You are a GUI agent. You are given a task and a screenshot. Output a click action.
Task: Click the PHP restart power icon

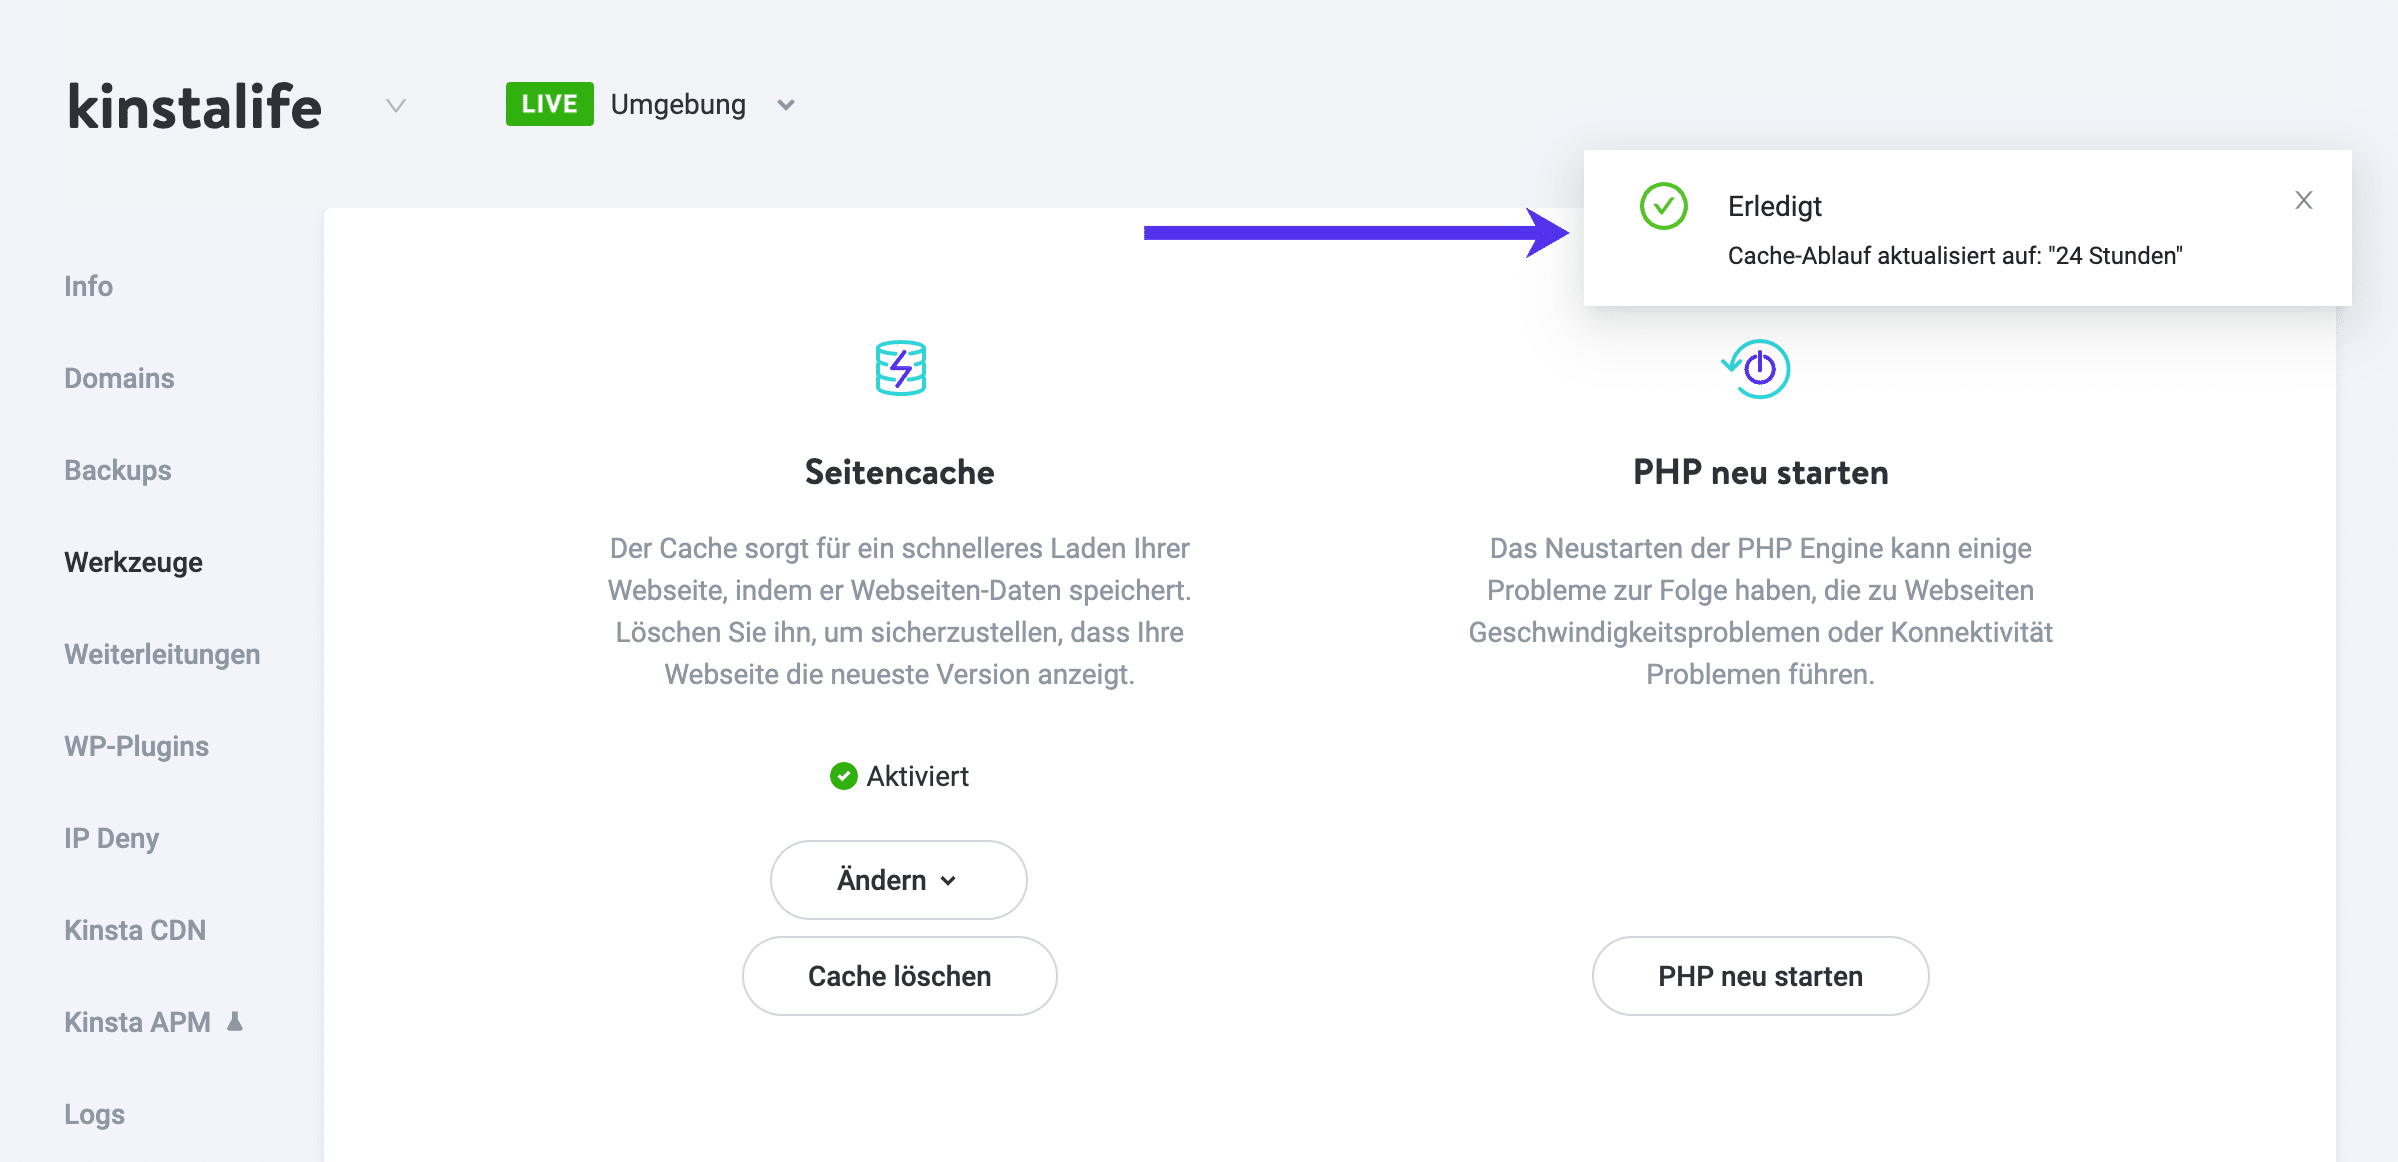tap(1757, 368)
